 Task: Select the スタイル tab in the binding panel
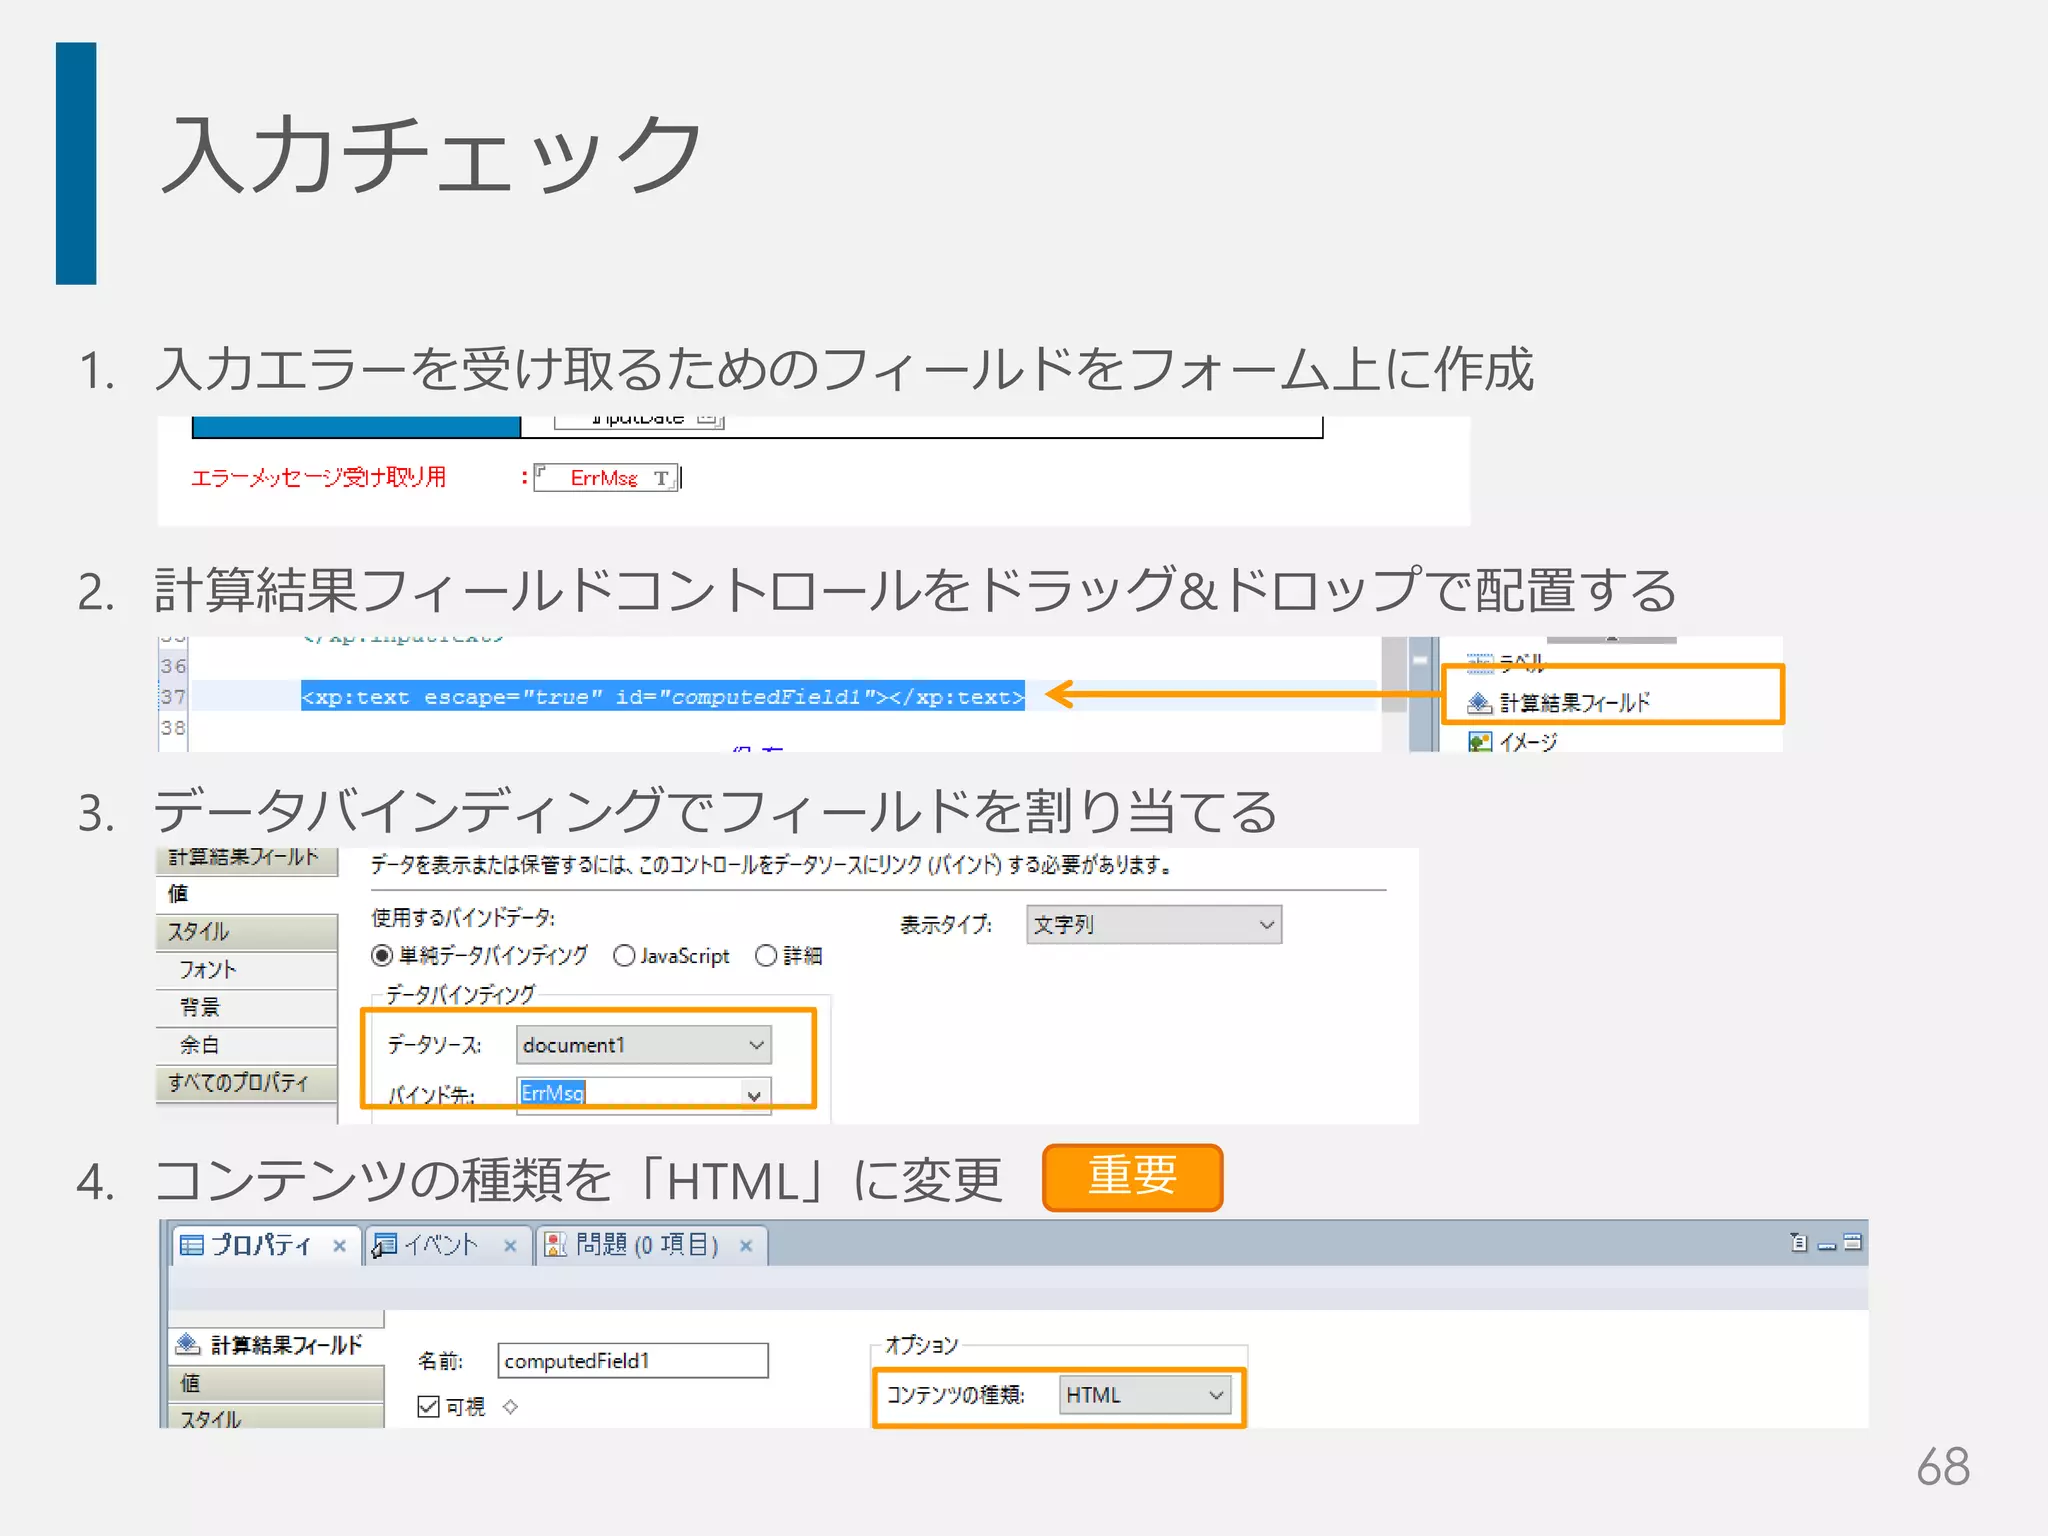tap(247, 931)
